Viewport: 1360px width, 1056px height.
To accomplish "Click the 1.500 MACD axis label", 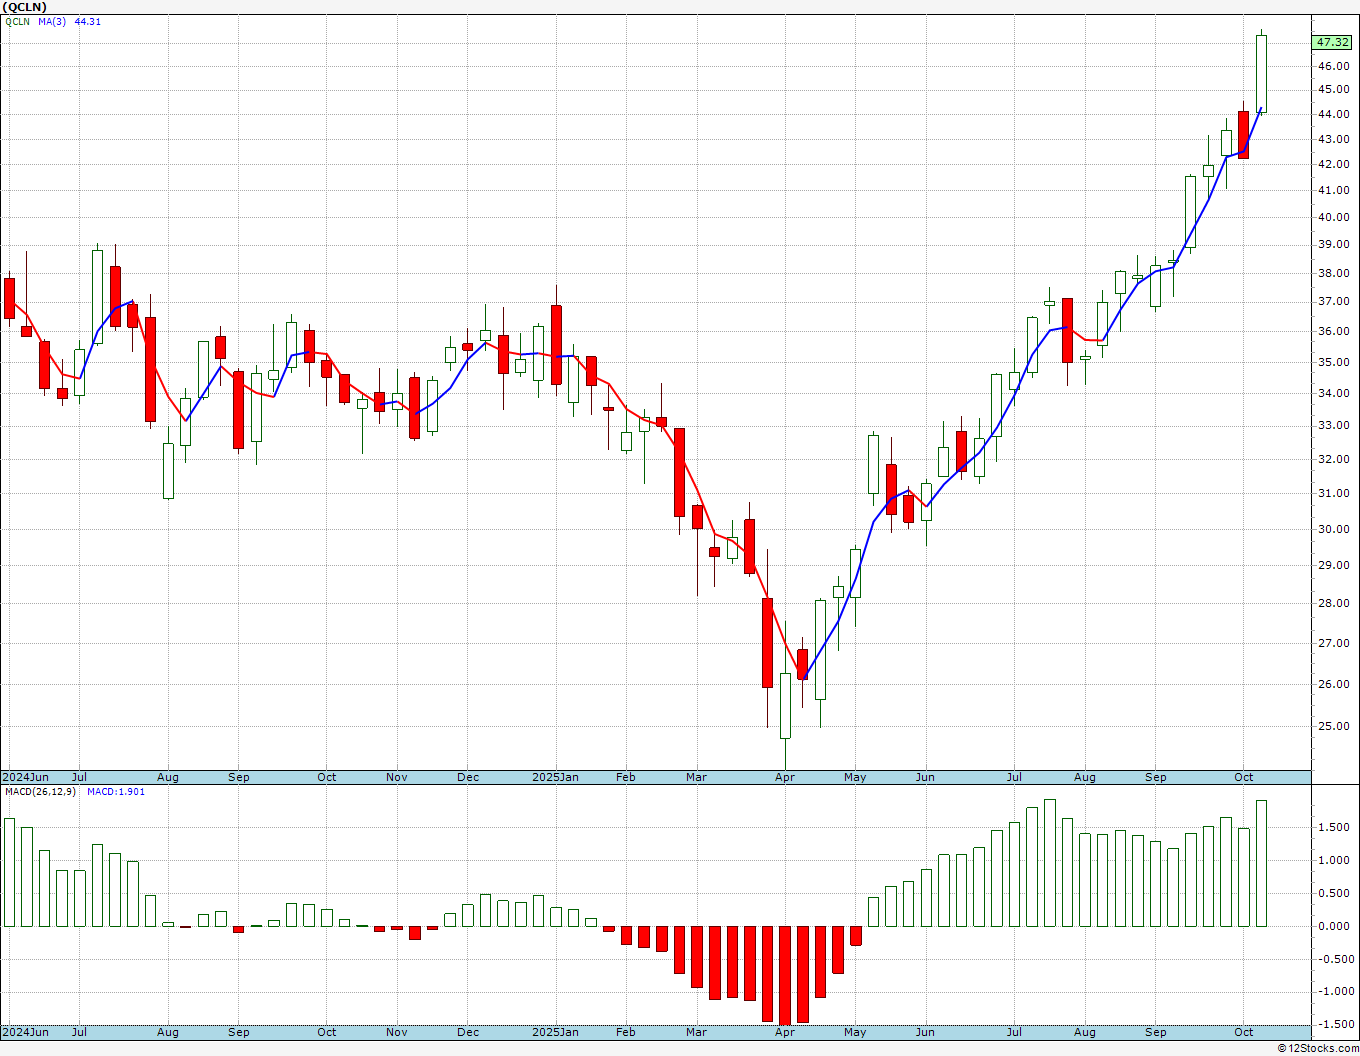I will 1332,827.
